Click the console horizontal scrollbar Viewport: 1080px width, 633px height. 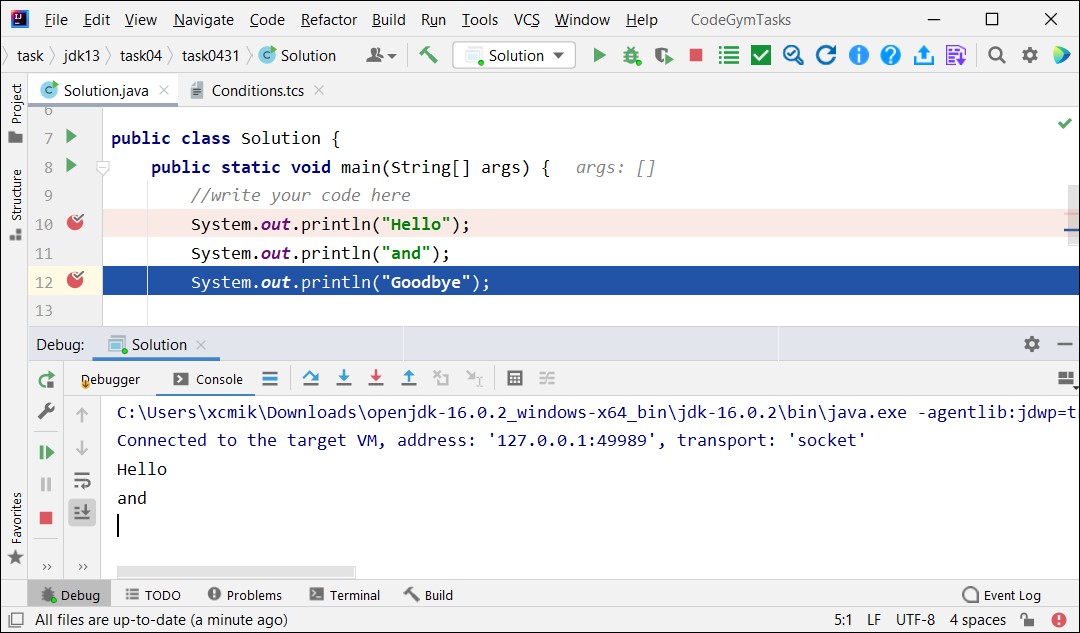click(x=236, y=572)
